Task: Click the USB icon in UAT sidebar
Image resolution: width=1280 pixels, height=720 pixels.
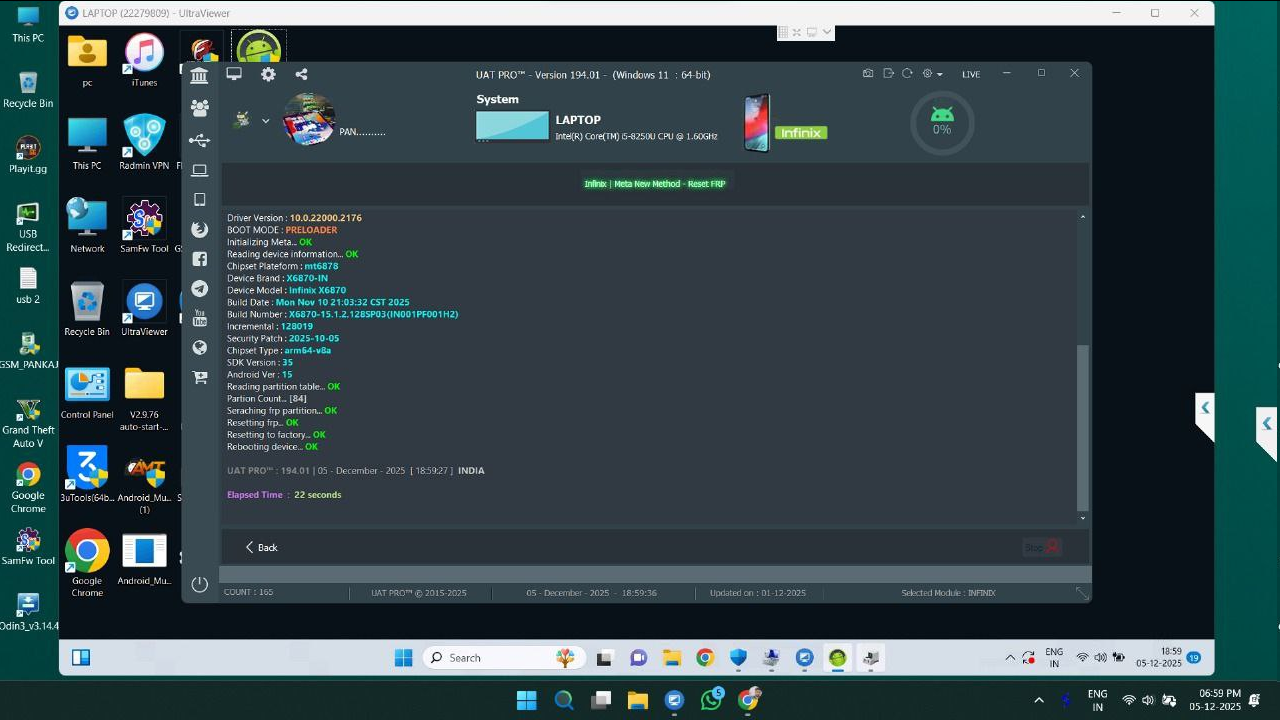Action: coord(199,140)
